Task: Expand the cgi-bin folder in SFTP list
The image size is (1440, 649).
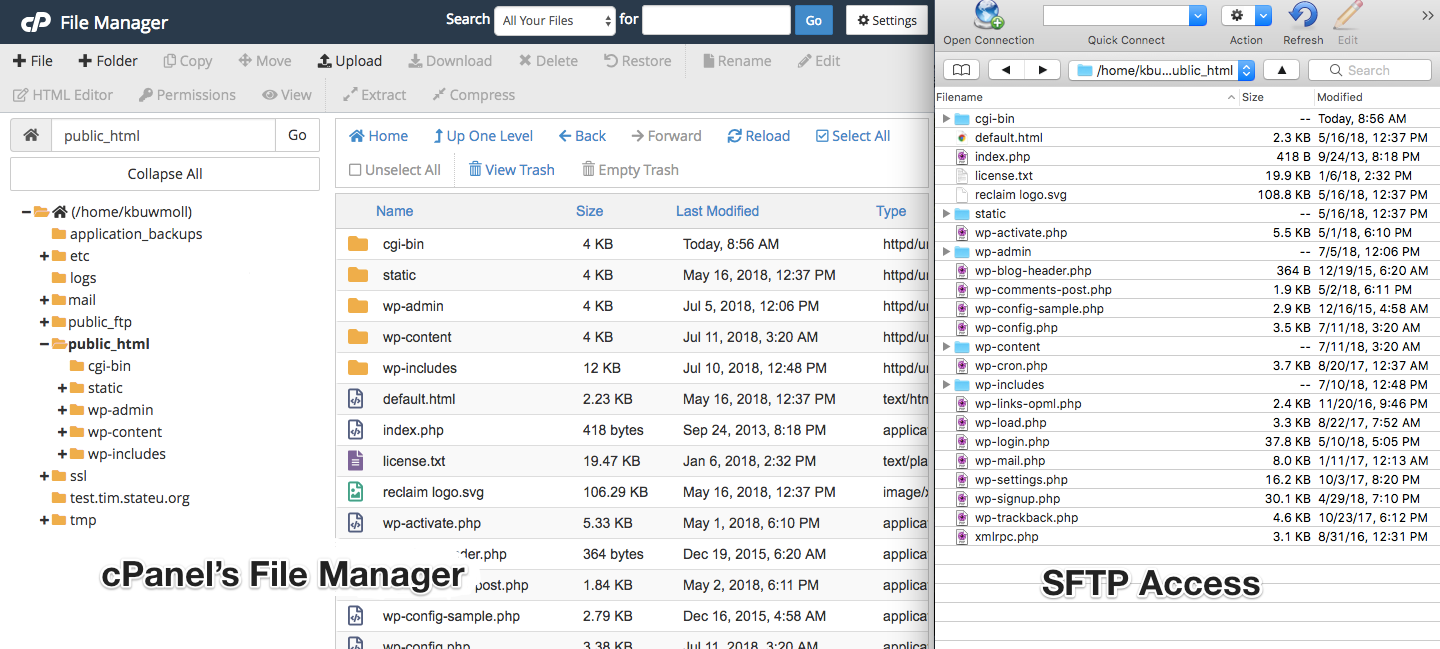Action: click(946, 119)
